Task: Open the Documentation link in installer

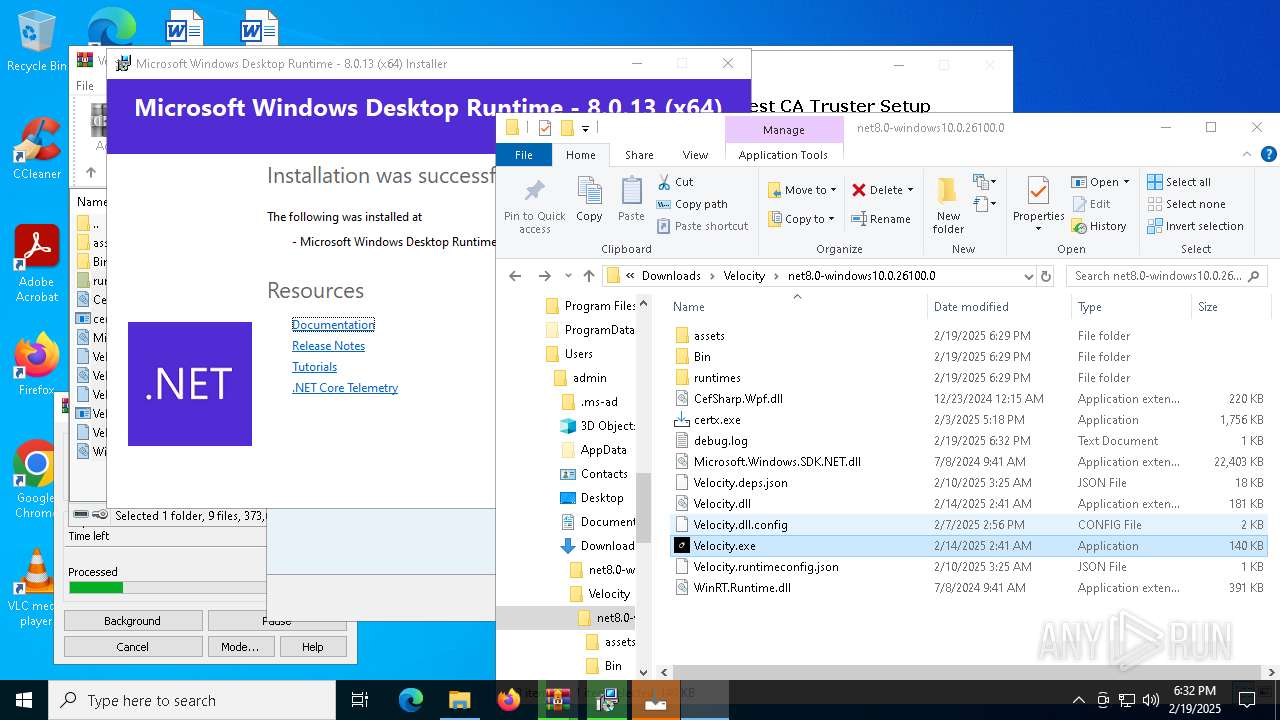Action: pos(333,324)
